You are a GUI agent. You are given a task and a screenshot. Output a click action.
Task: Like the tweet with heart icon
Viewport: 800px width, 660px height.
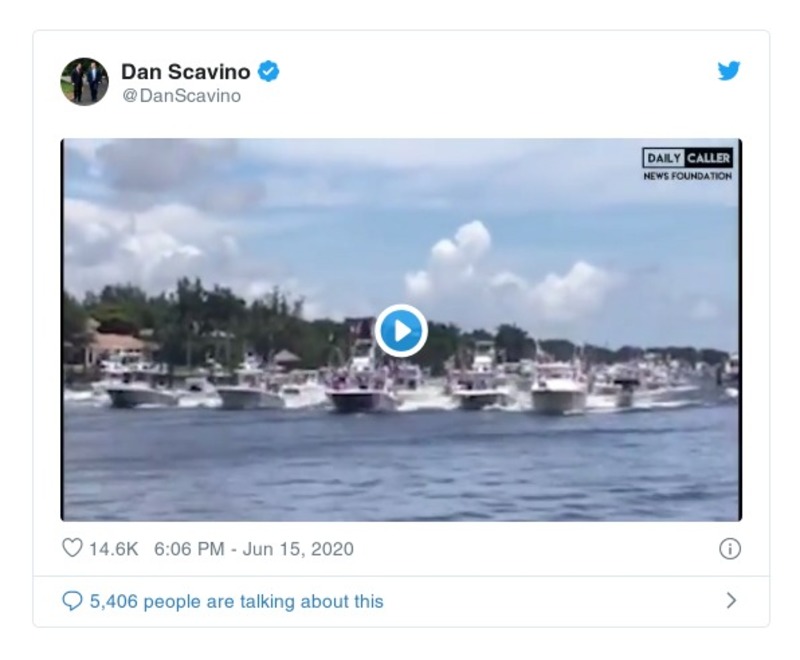point(72,549)
